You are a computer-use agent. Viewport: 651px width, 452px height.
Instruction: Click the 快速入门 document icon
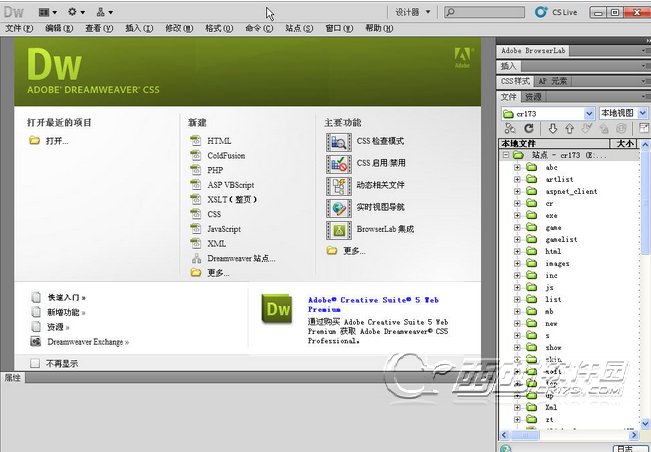(36, 297)
